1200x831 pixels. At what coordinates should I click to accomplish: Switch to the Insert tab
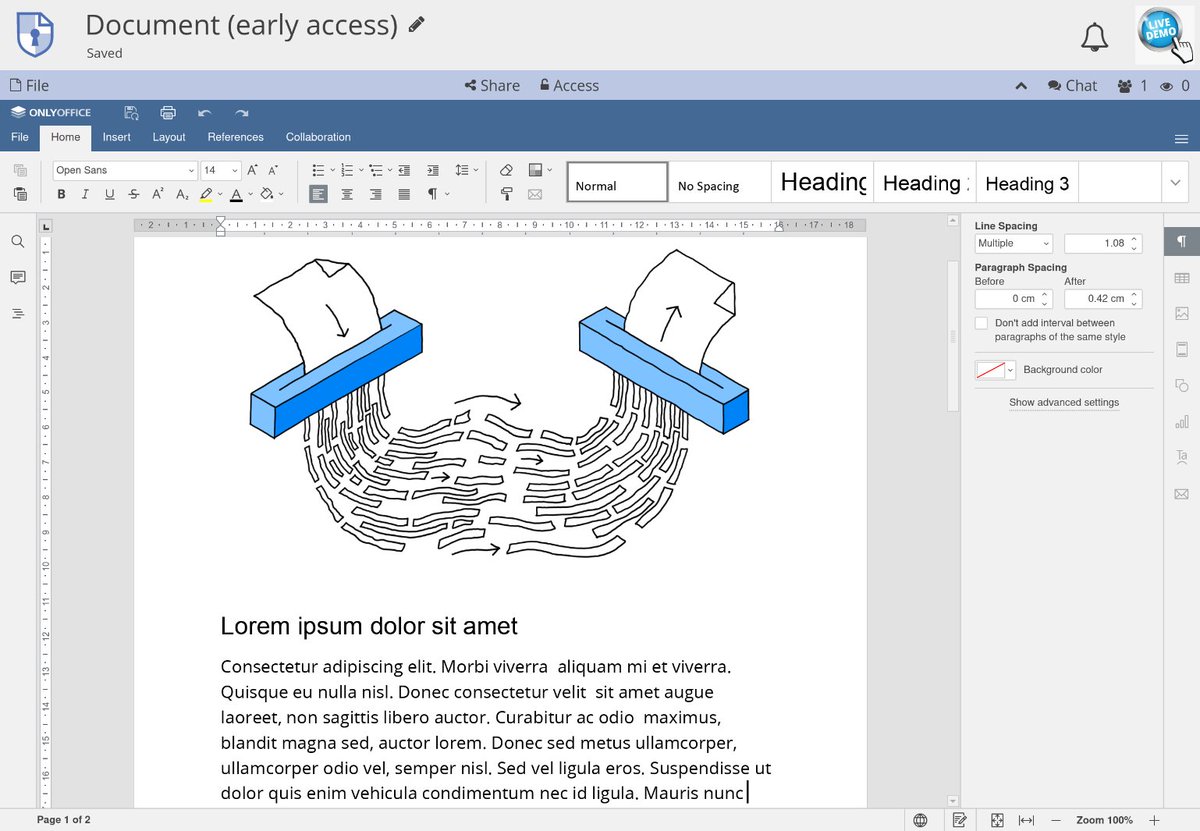point(116,137)
